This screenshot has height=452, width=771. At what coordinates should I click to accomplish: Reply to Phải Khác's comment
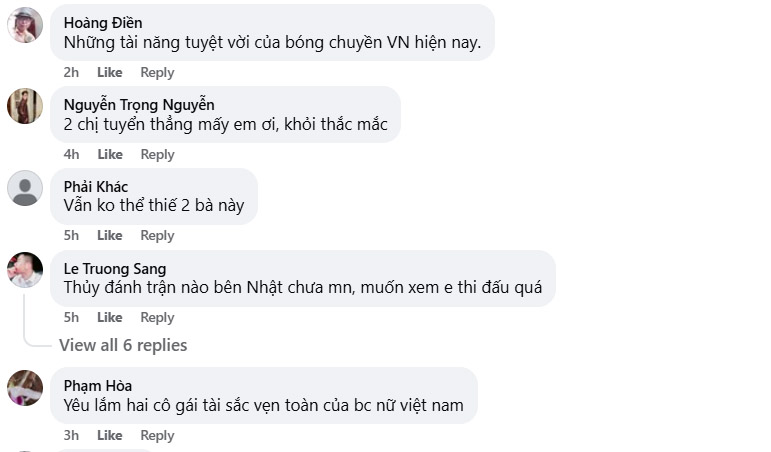click(157, 236)
